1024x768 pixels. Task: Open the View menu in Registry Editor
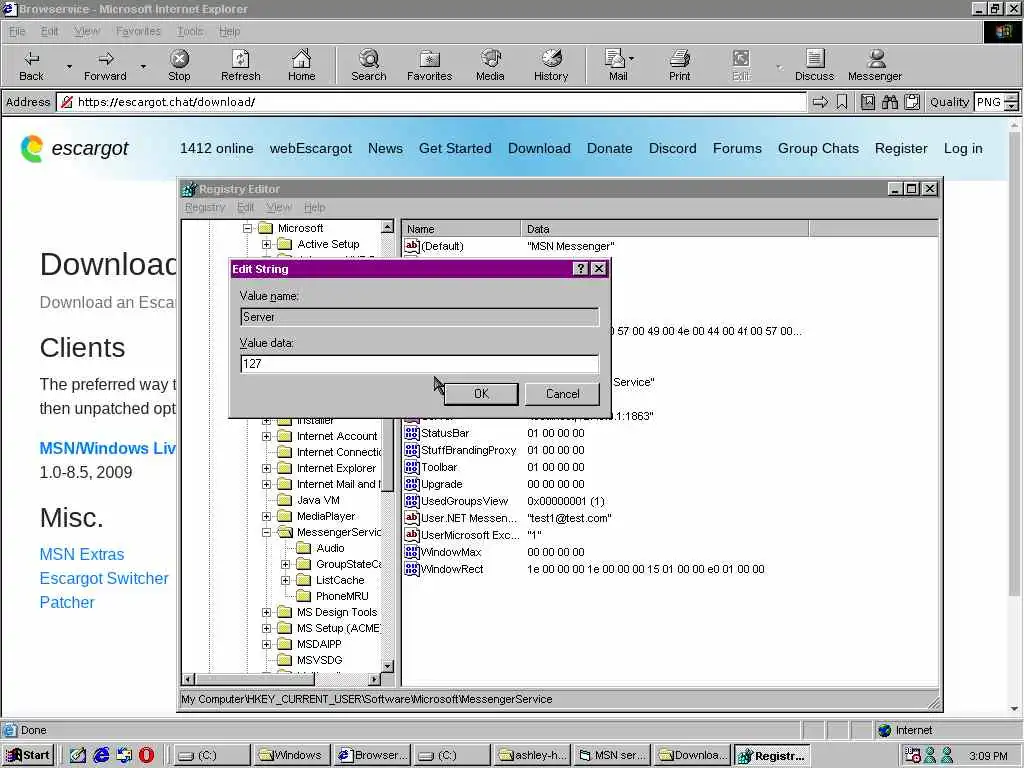pyautogui.click(x=279, y=207)
